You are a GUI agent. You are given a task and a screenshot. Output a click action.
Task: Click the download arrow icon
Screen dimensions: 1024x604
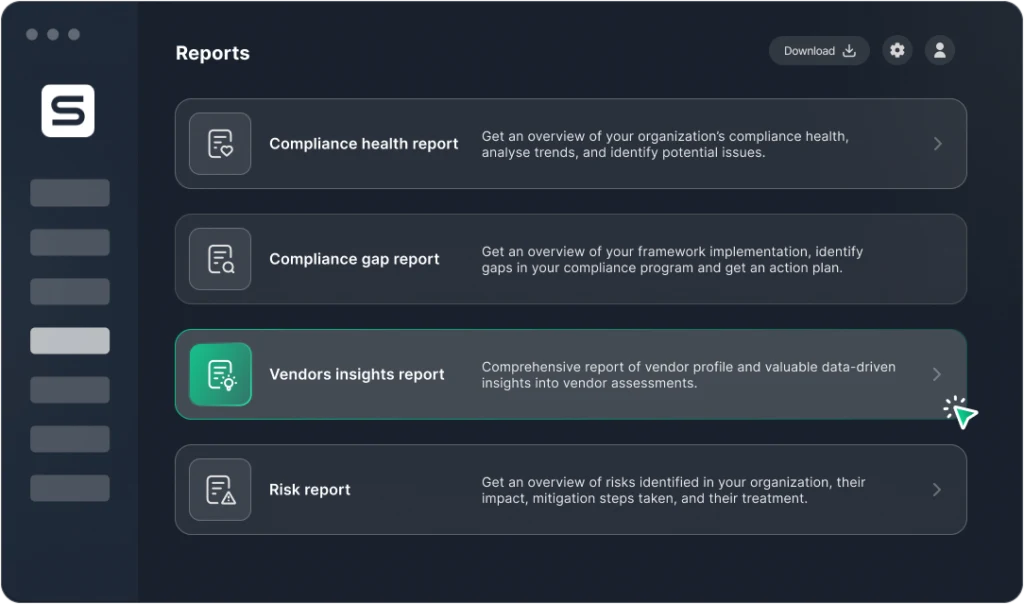[849, 51]
